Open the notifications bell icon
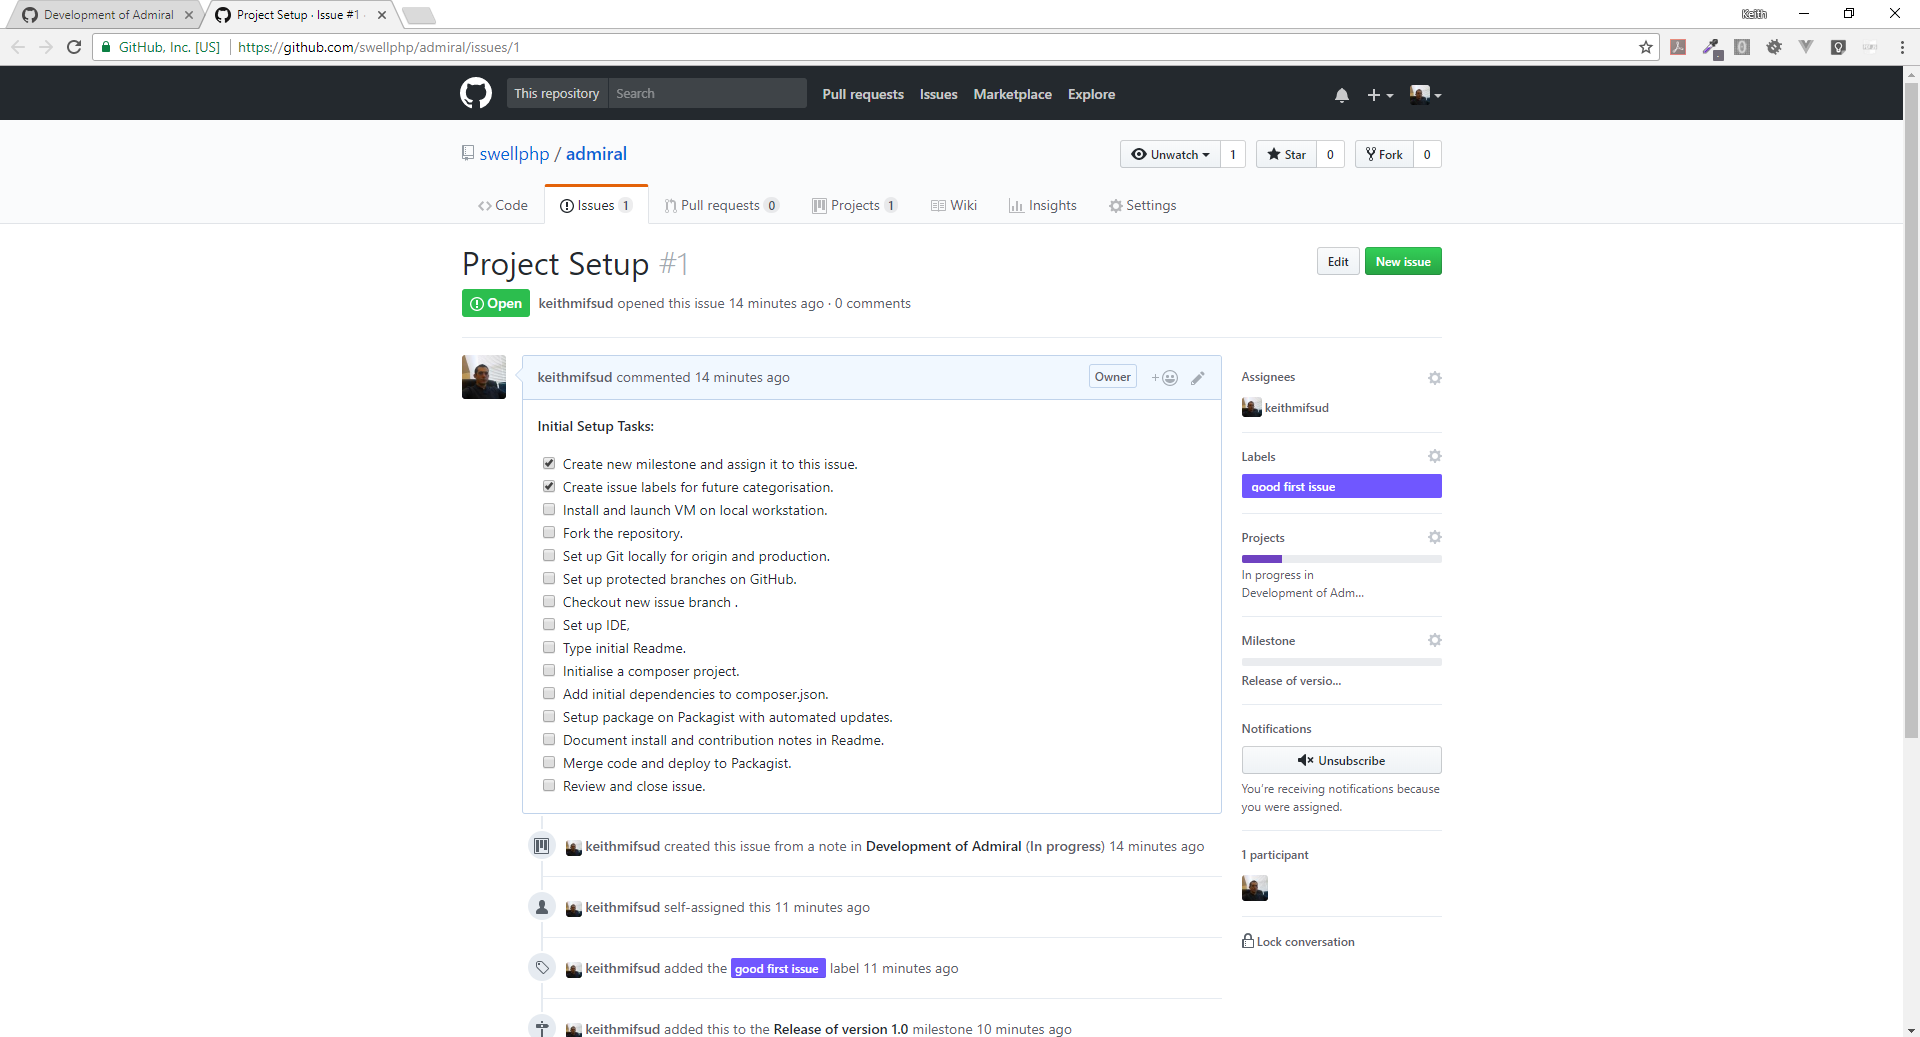This screenshot has width=1920, height=1037. click(x=1342, y=95)
